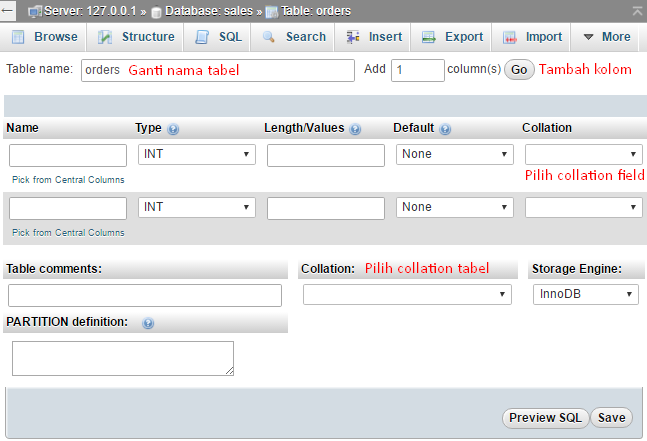The width and height of the screenshot is (647, 441).
Task: Click the Table comments input field
Action: pyautogui.click(x=145, y=295)
